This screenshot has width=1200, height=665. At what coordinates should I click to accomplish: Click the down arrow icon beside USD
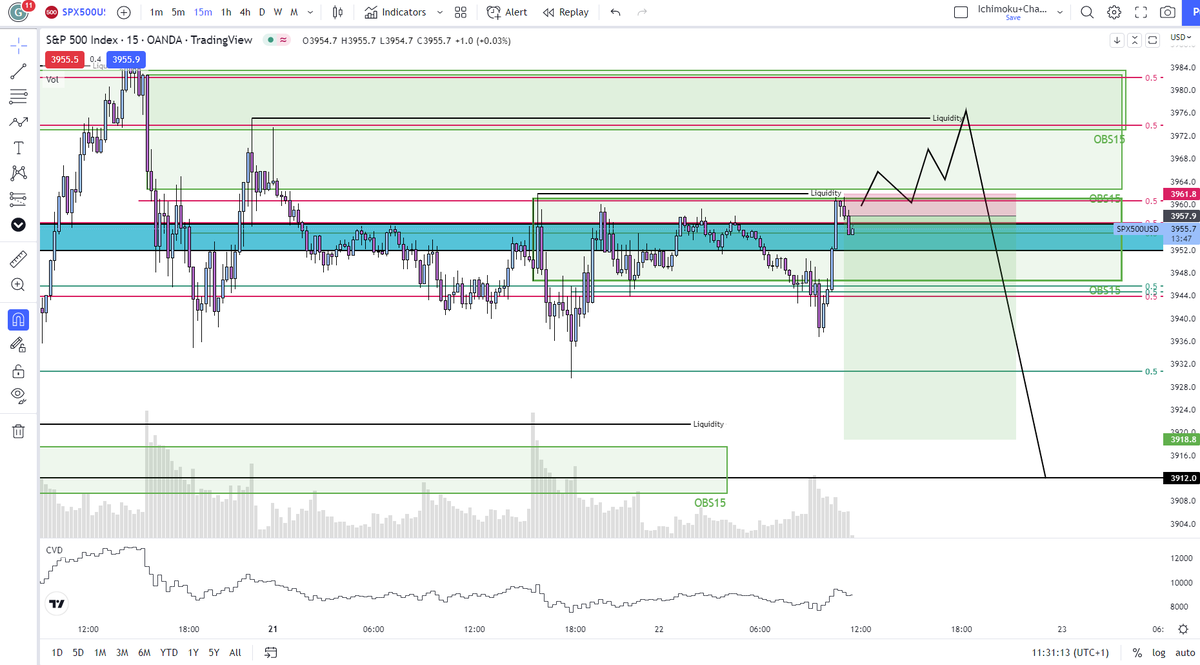tap(1117, 41)
